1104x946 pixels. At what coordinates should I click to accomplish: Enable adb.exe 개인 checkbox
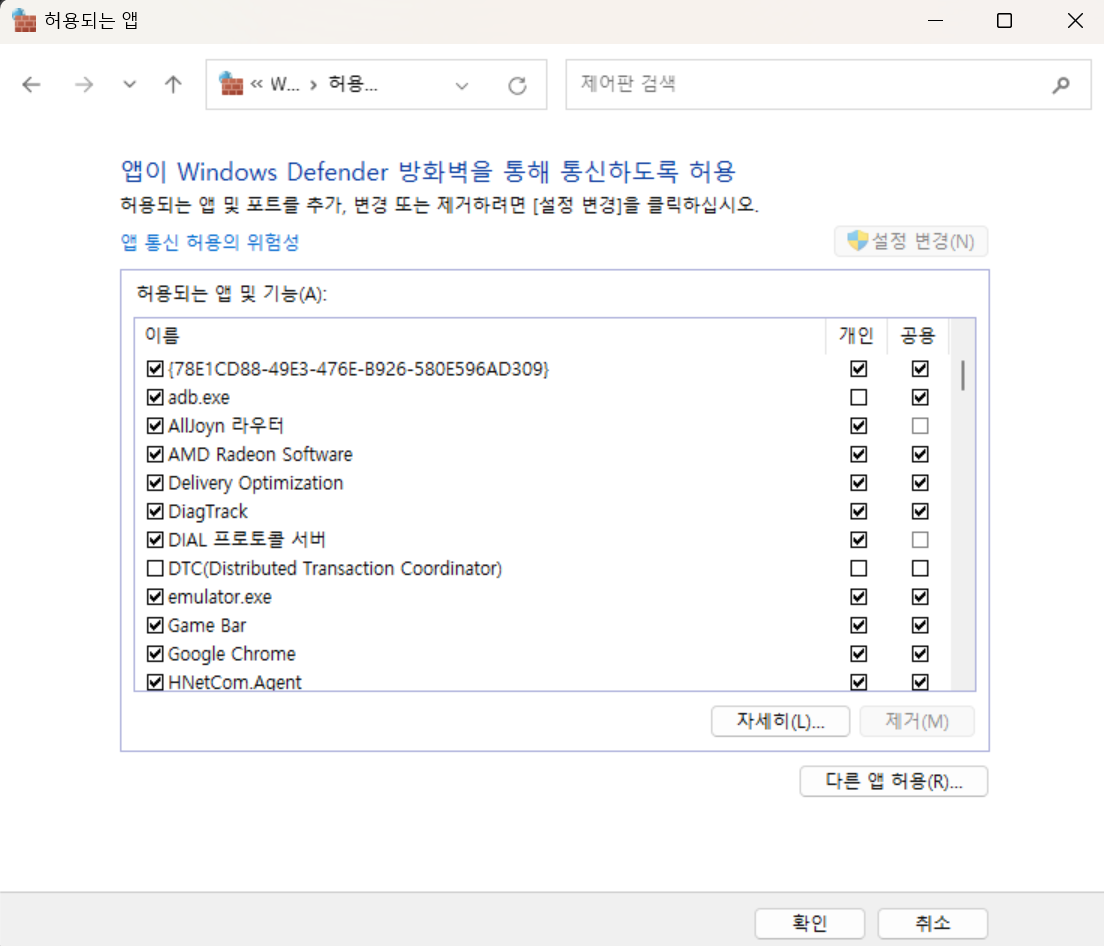[x=858, y=398]
